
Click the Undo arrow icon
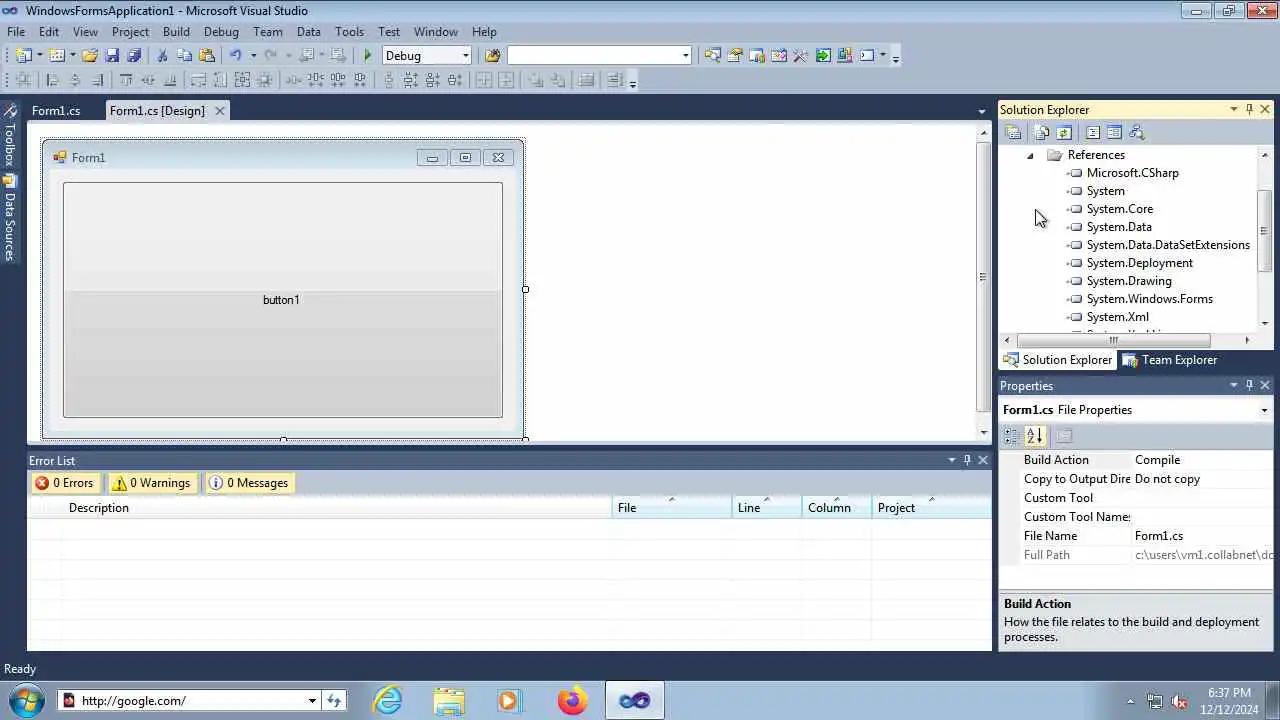coord(235,56)
